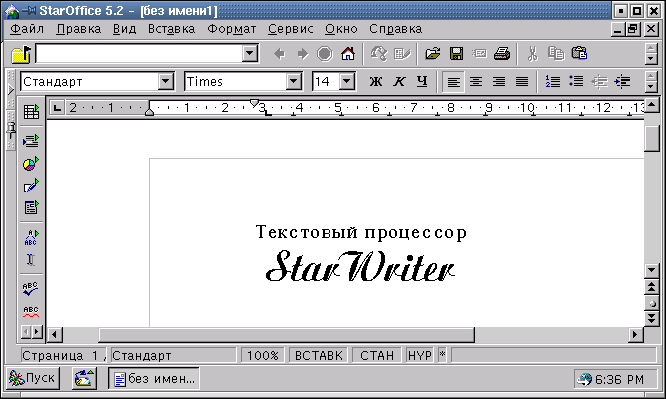
Task: Expand the Стандарт paragraph style dropdown
Action: coord(166,81)
